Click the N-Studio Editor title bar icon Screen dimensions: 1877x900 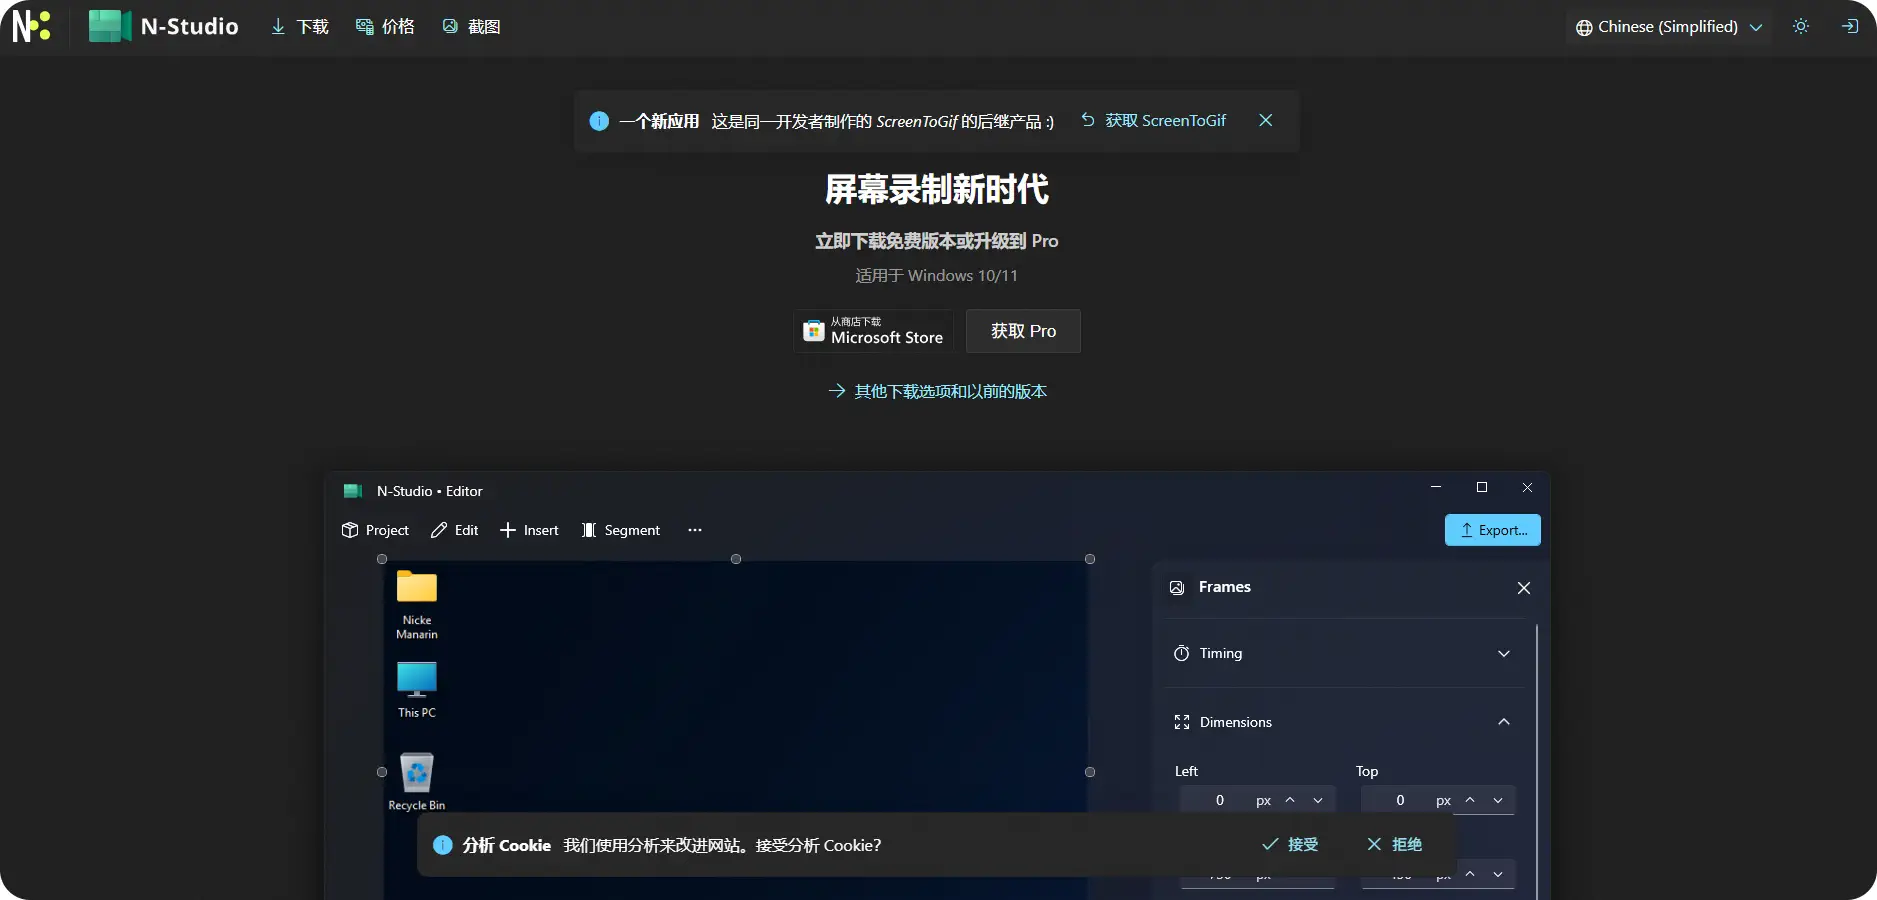click(x=353, y=491)
